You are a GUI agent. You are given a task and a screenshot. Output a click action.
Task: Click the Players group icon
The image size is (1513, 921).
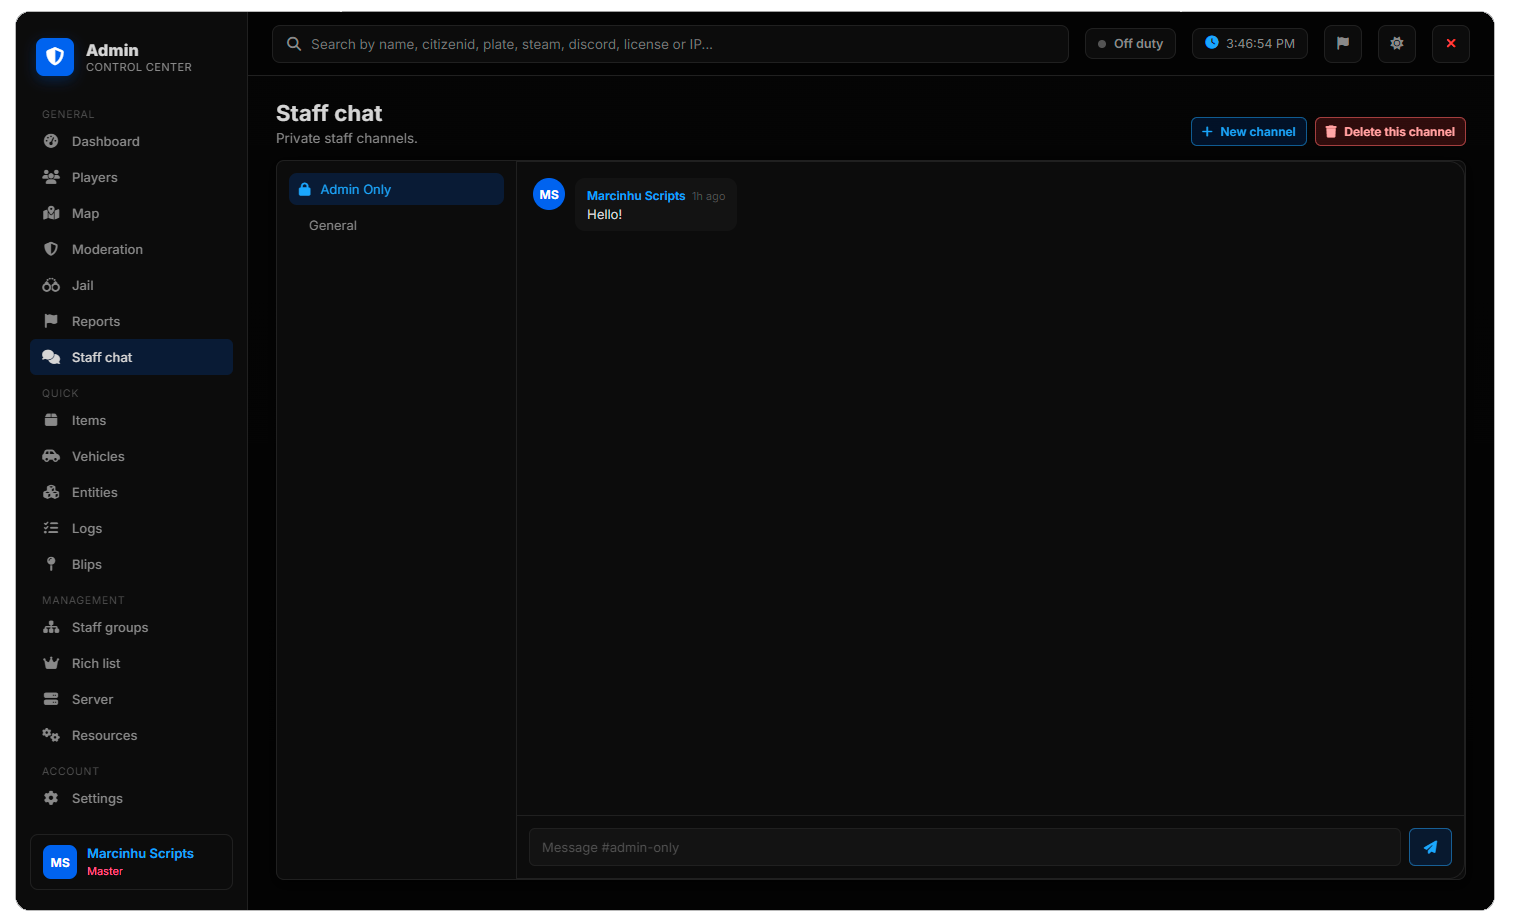[x=51, y=177]
